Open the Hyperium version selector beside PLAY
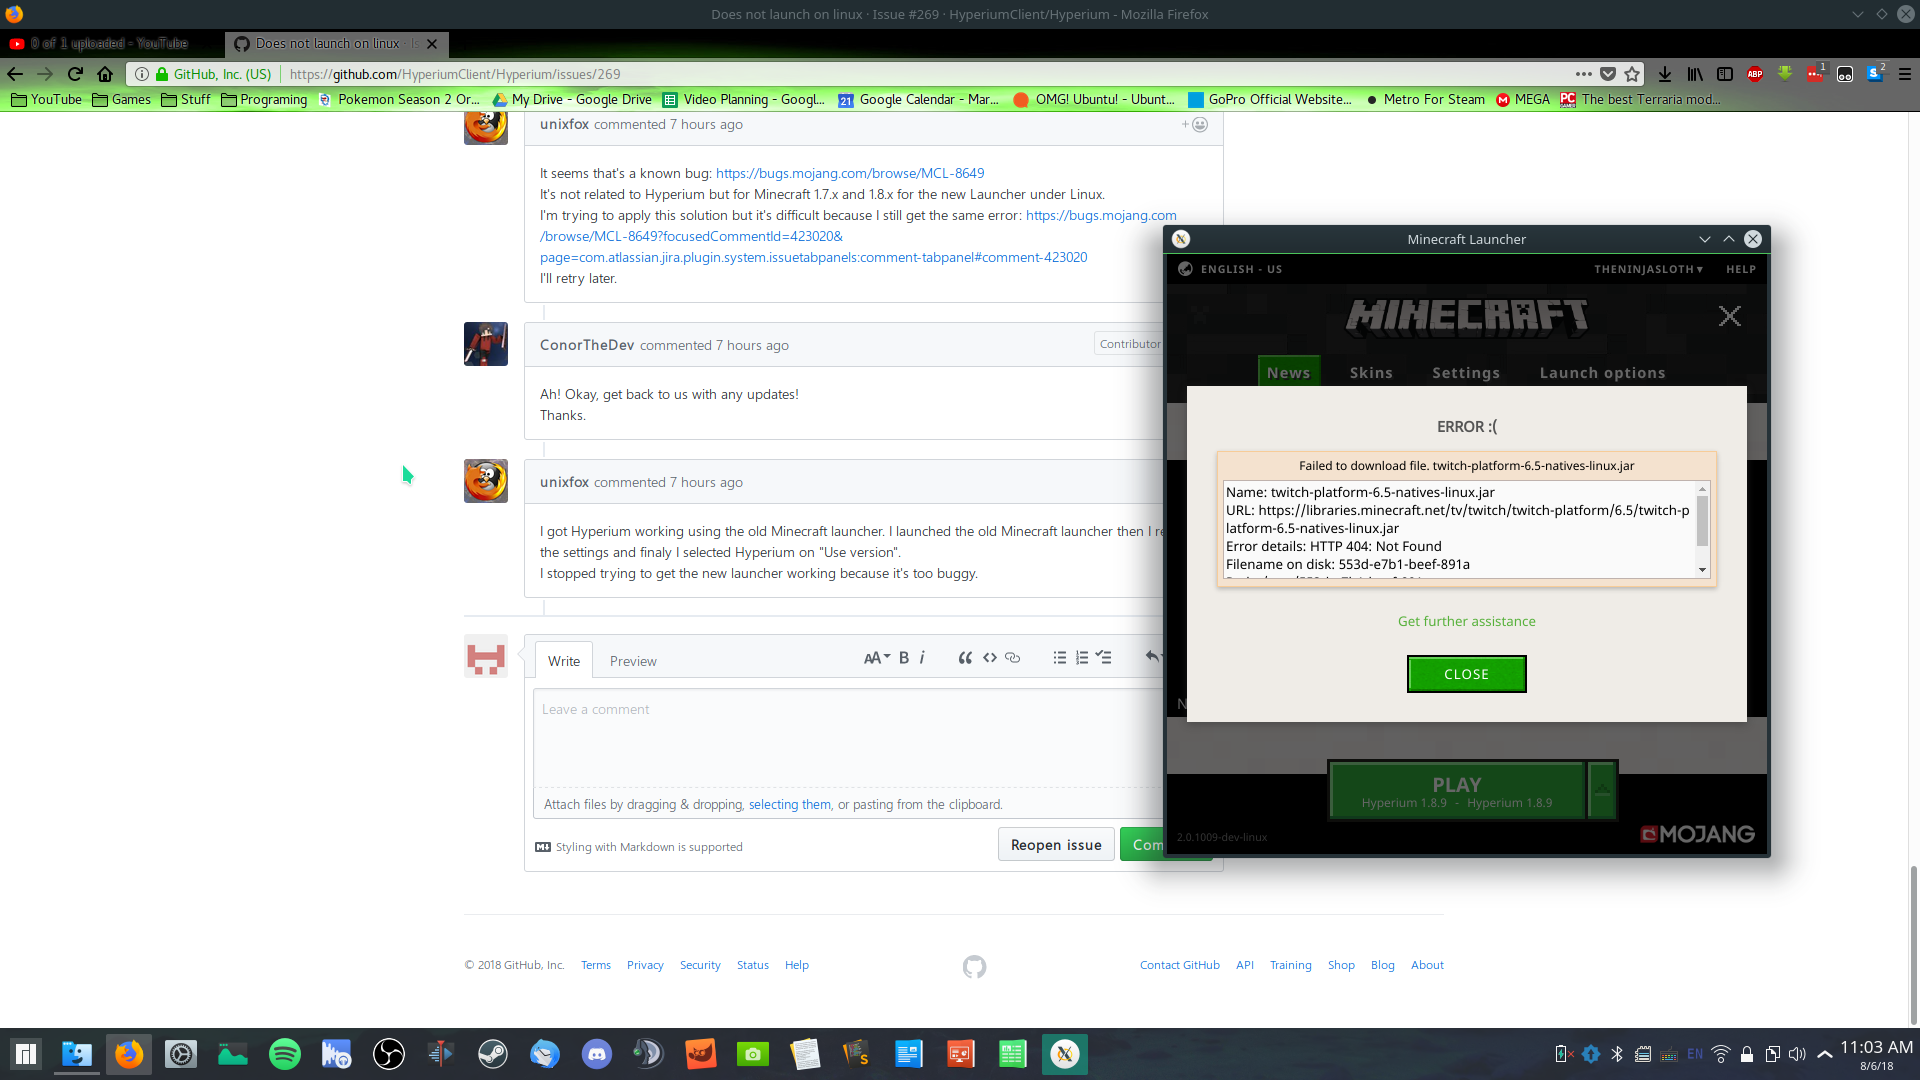Image resolution: width=1920 pixels, height=1080 pixels. click(1601, 789)
